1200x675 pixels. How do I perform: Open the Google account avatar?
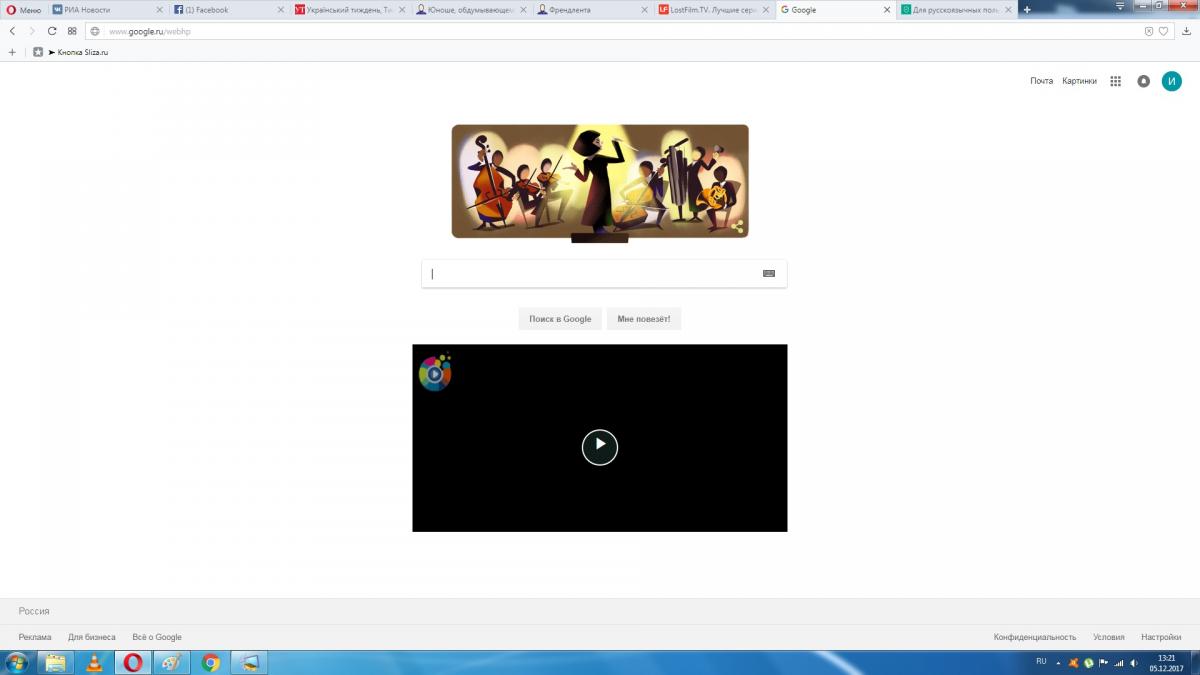(1171, 81)
